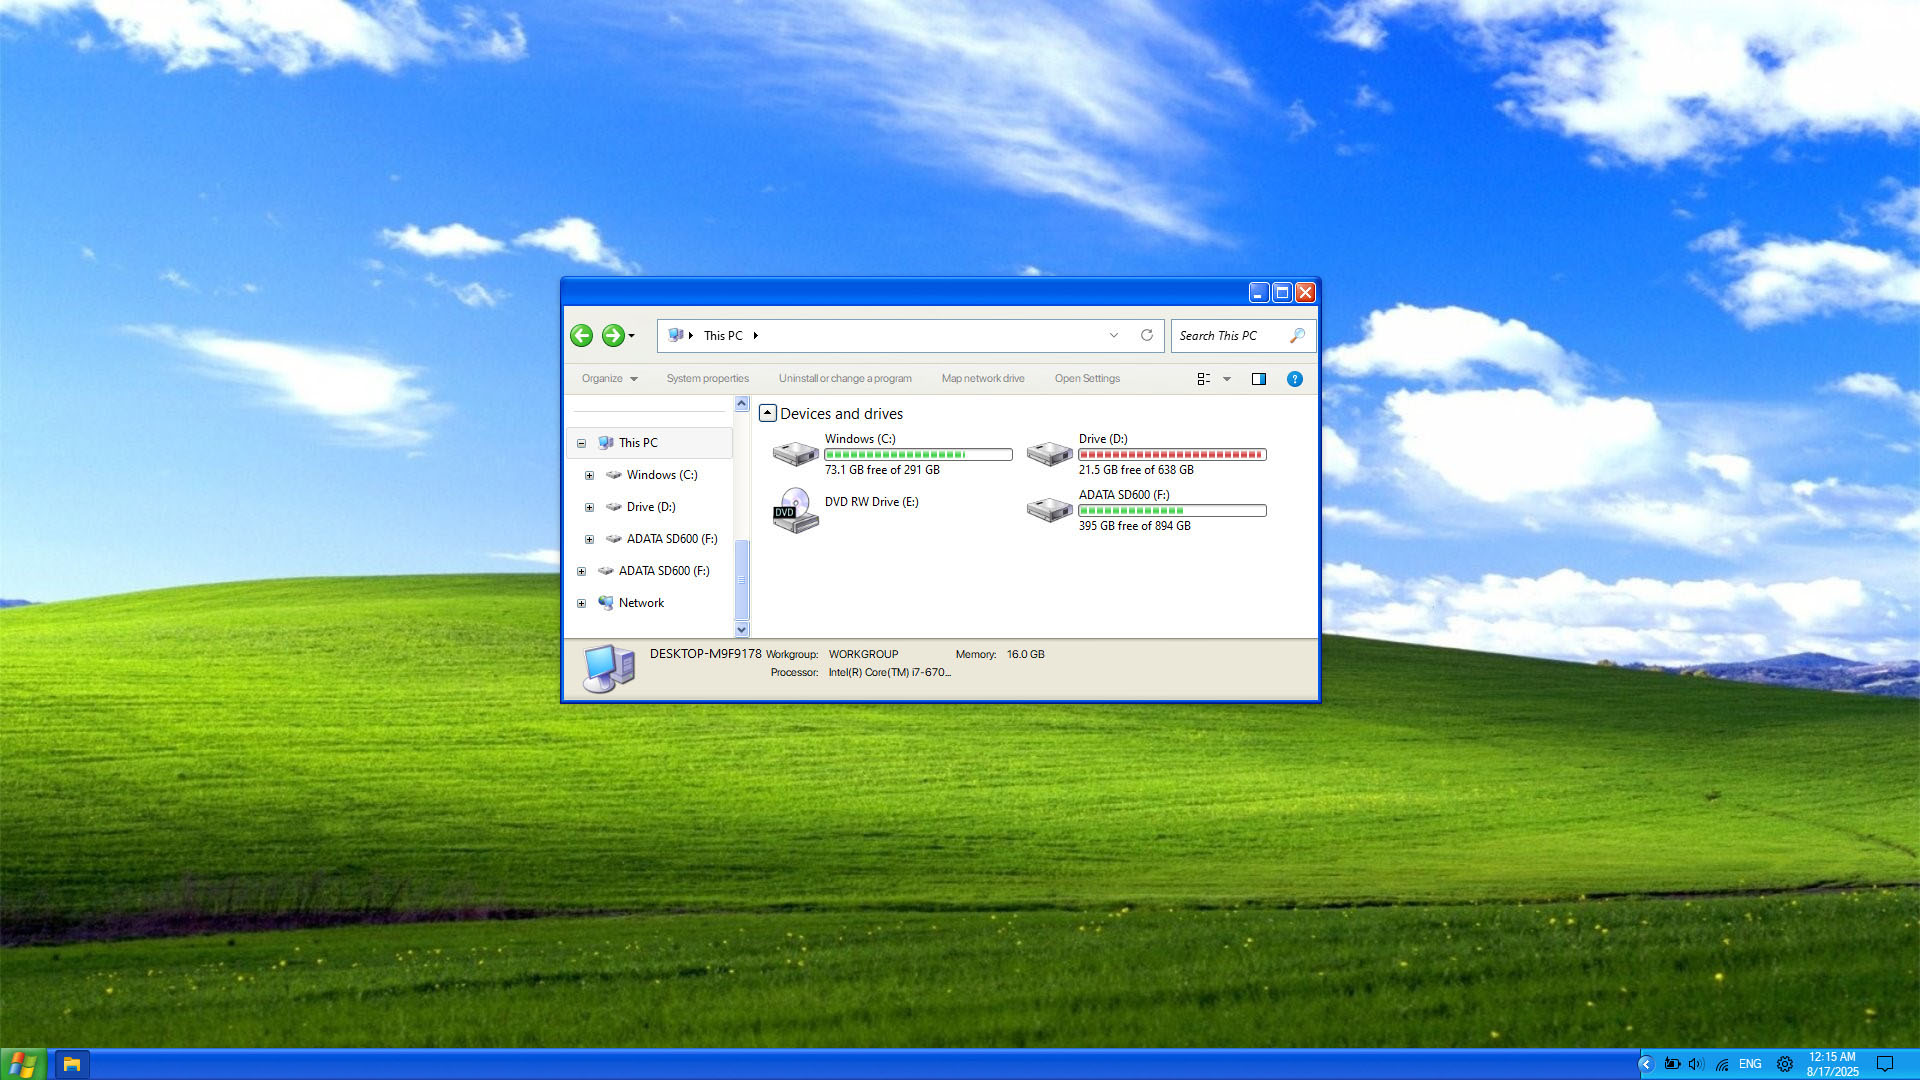Click the green Forward arrow button
Viewport: 1920px width, 1080px height.
pos(613,336)
